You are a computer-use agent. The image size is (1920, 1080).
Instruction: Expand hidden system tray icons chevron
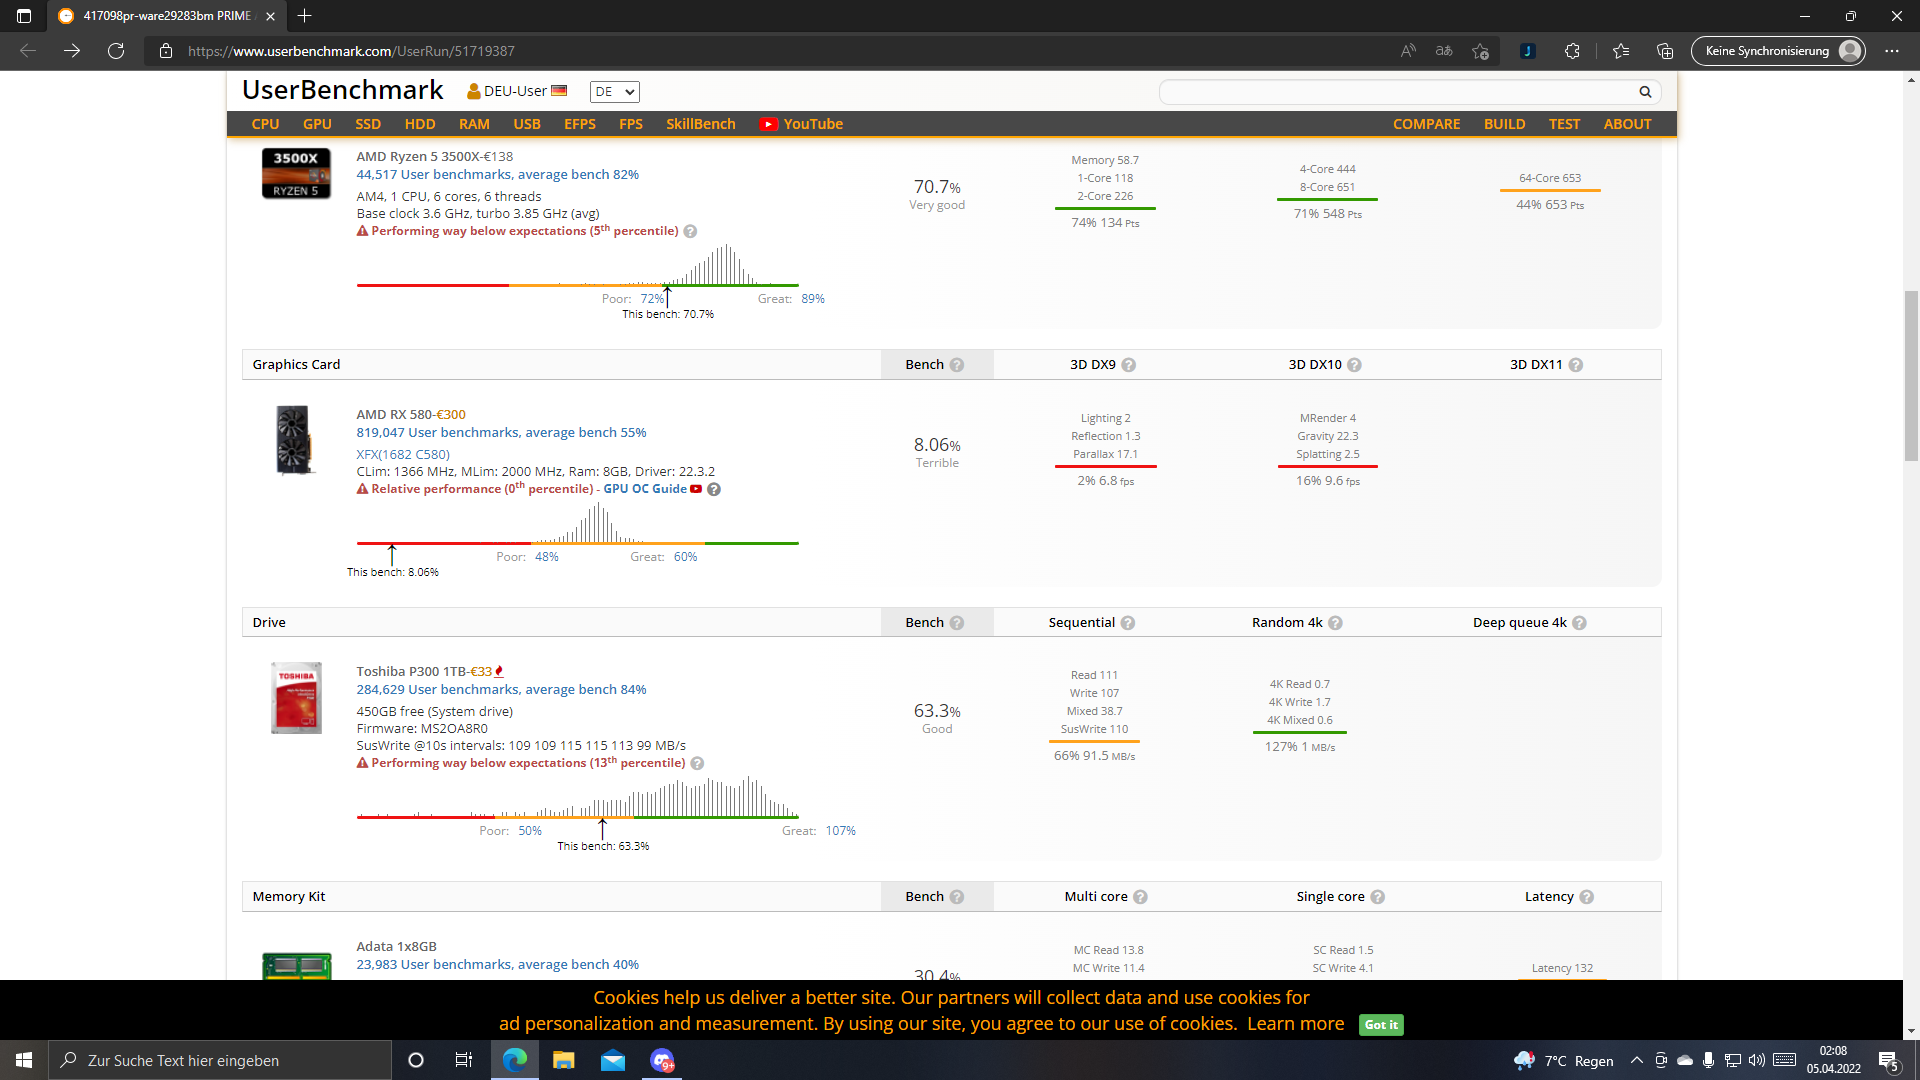1636,1060
